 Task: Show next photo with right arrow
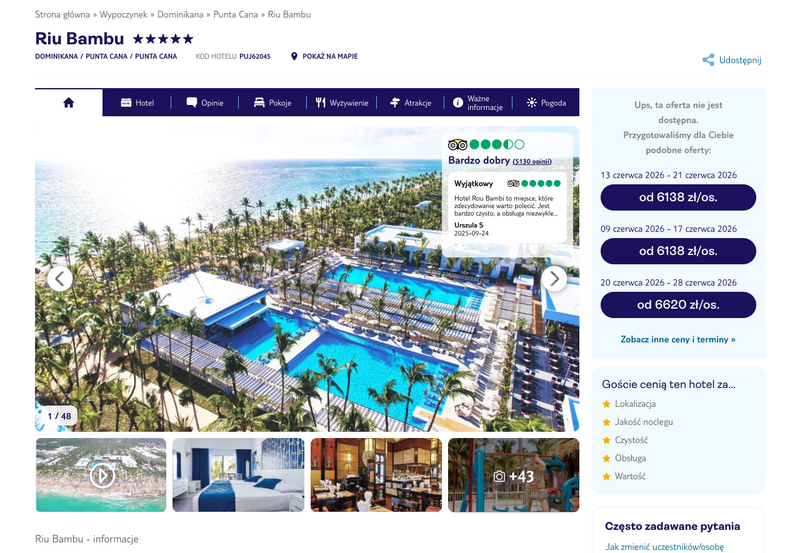click(x=554, y=279)
